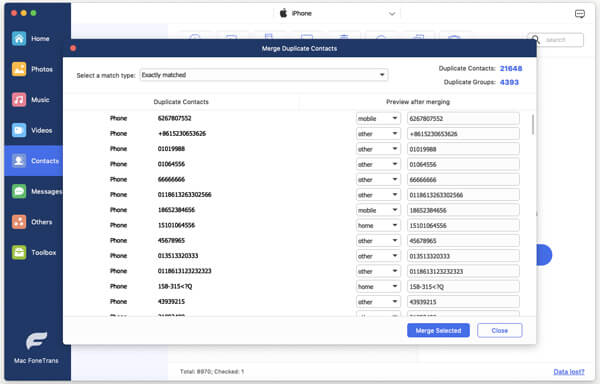Click the red close dot of Merge dialog
This screenshot has height=384, width=600.
pyautogui.click(x=73, y=48)
